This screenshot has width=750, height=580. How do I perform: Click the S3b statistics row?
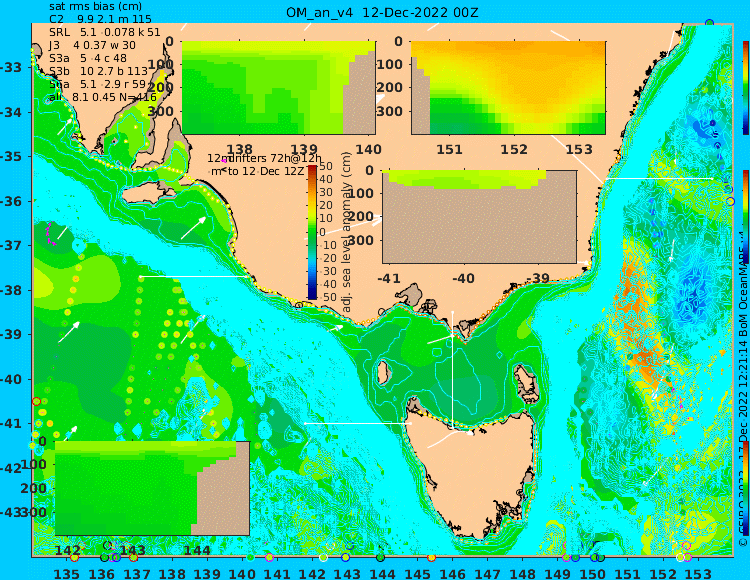click(x=99, y=71)
